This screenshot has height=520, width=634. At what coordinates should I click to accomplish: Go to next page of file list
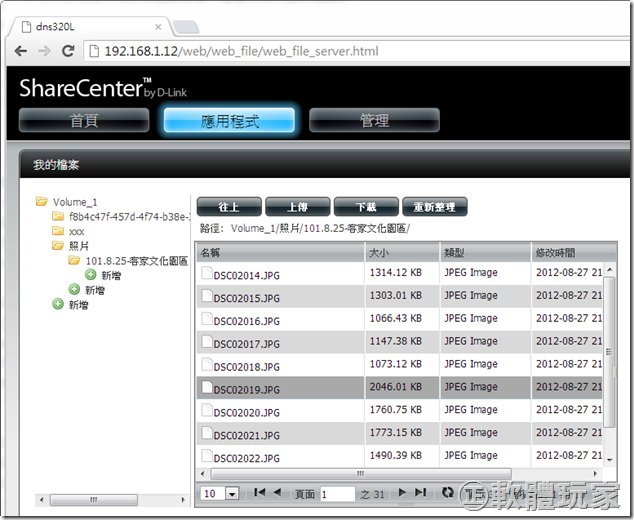(402, 492)
